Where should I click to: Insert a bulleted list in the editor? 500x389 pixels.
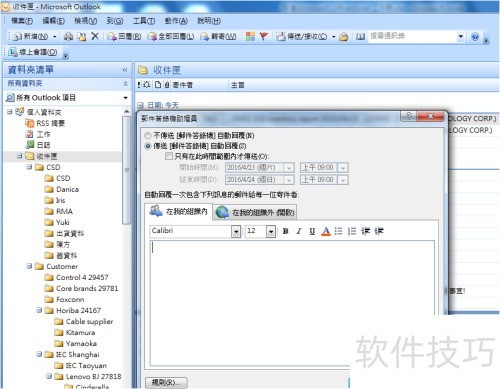pyautogui.click(x=338, y=231)
